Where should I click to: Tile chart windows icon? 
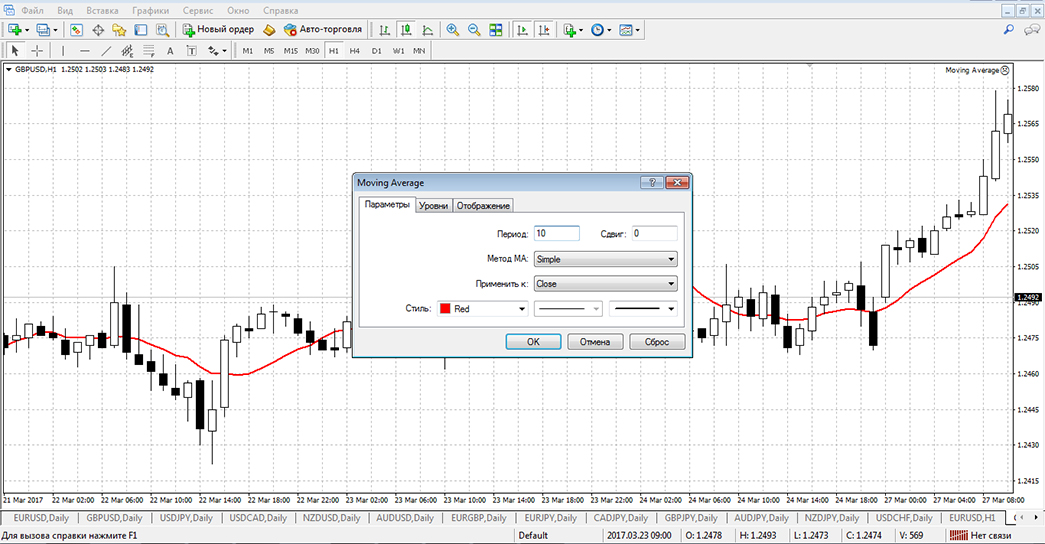(496, 29)
